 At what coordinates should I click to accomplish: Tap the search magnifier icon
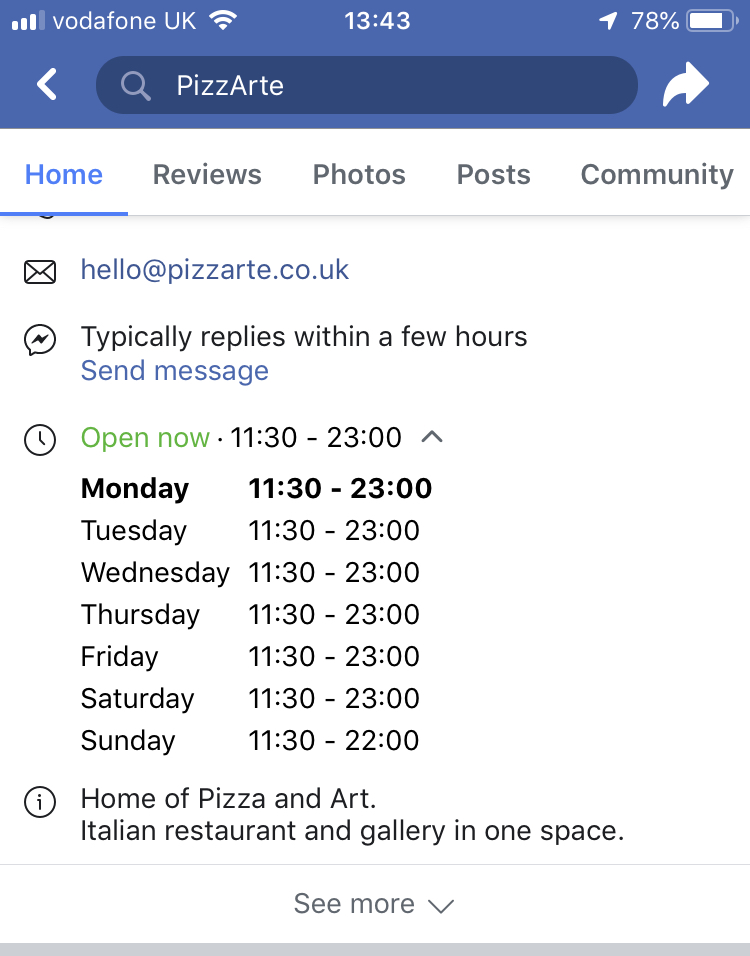[135, 86]
